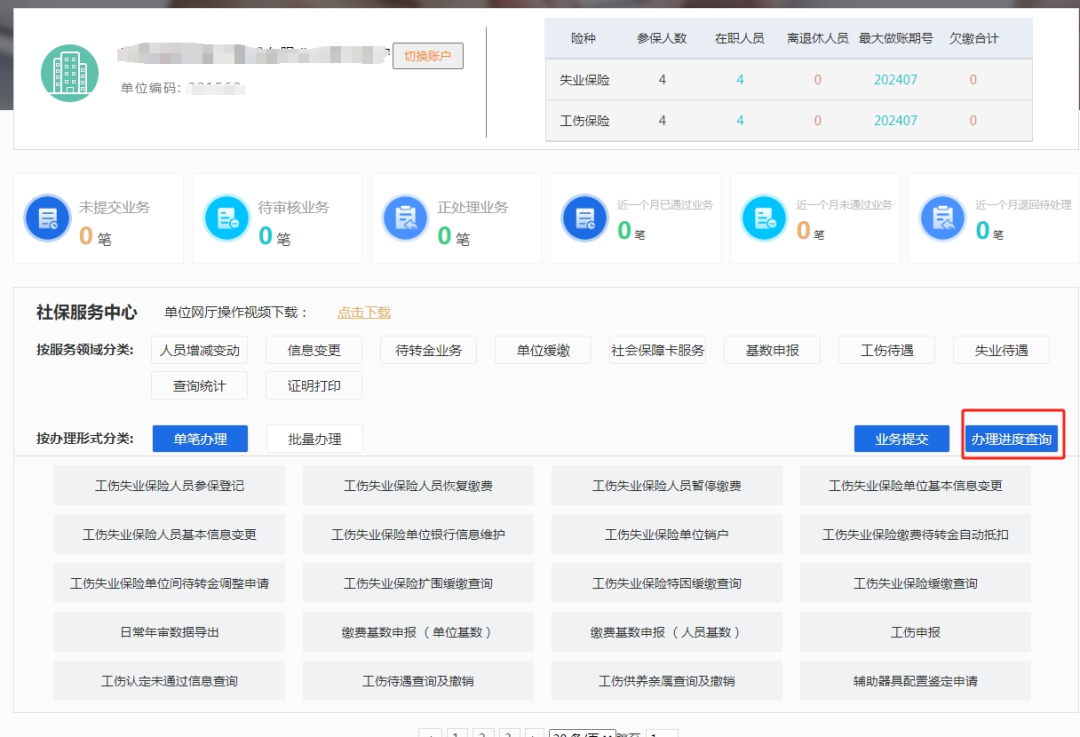Image resolution: width=1080 pixels, height=737 pixels.
Task: Switch to 批量办理 batch mode
Action: pos(315,438)
